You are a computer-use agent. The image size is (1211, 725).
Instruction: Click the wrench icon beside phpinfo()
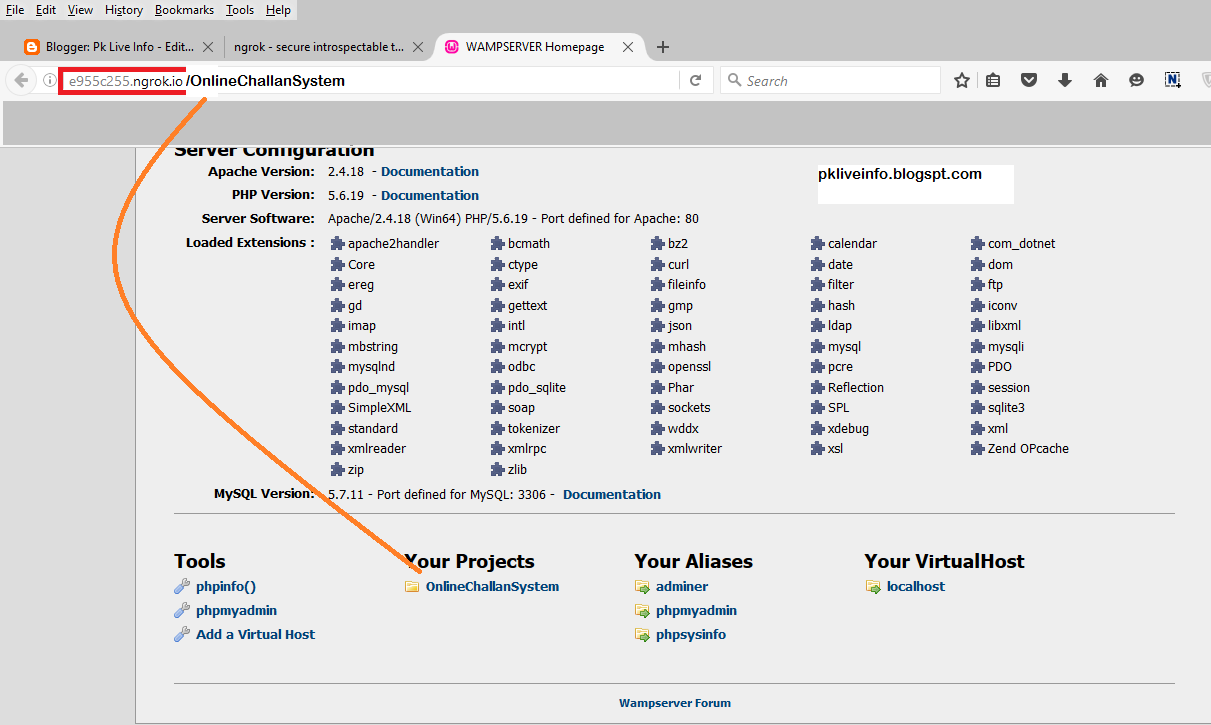point(182,587)
